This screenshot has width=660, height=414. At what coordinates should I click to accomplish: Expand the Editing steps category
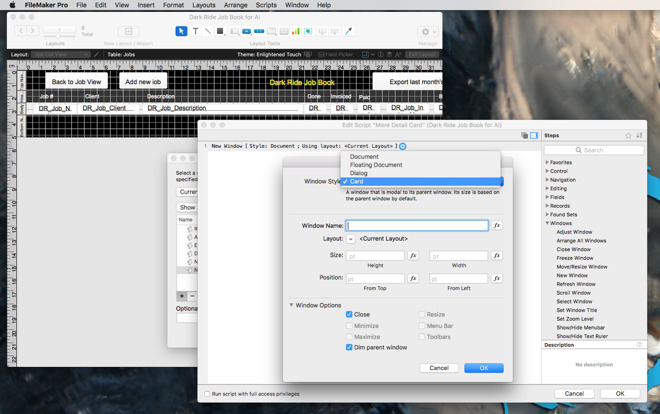coord(547,188)
